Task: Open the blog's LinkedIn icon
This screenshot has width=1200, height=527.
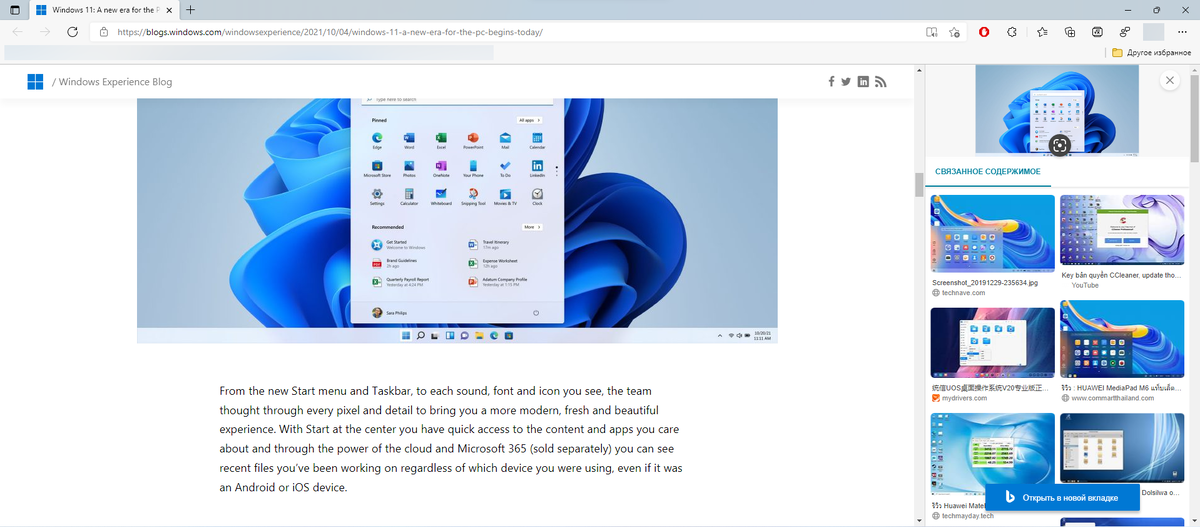Action: pos(863,81)
